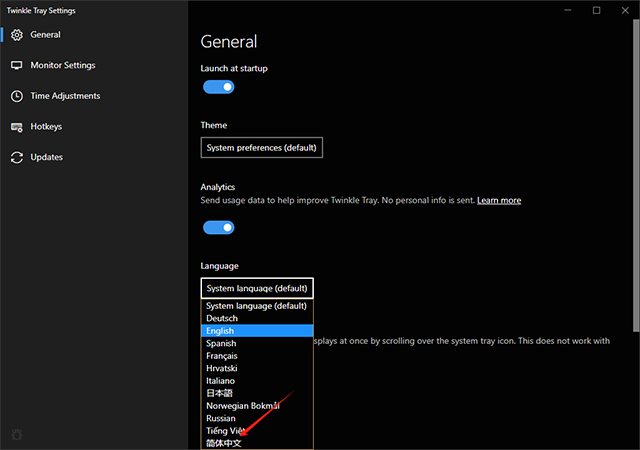
Task: Collapse the Language dropdown box
Action: 257,288
